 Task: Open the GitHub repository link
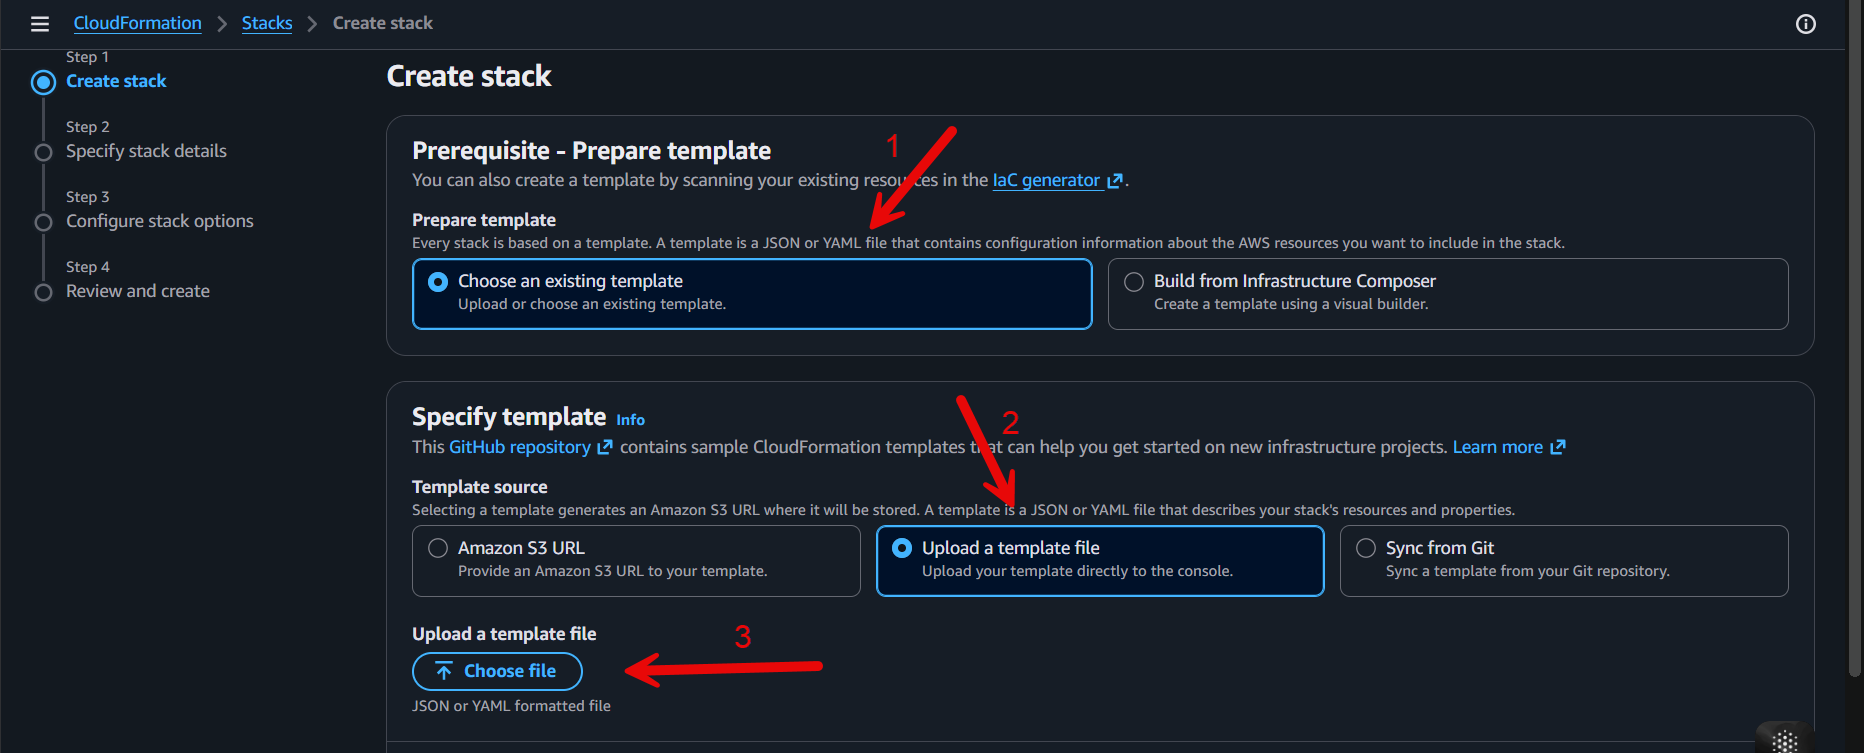520,447
